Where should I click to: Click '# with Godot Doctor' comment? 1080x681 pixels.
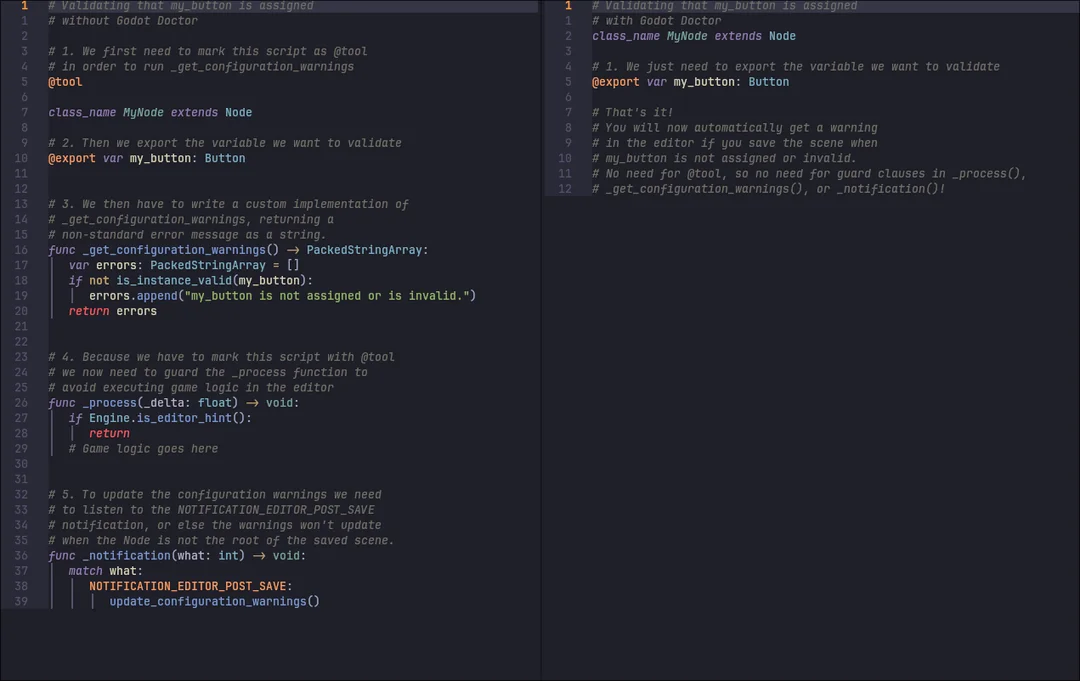[x=656, y=21]
